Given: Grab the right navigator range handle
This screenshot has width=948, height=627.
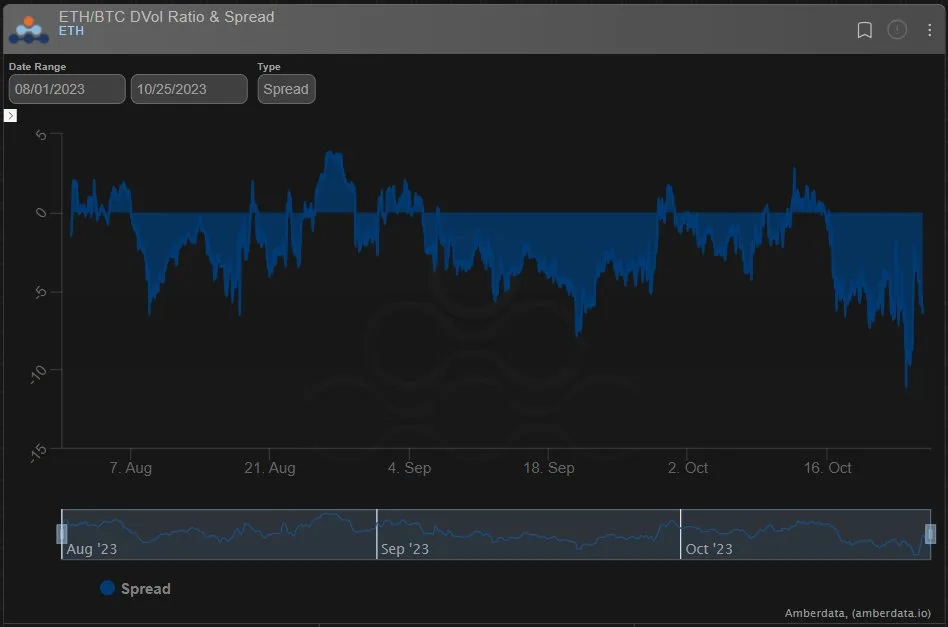Looking at the screenshot, I should (x=930, y=534).
